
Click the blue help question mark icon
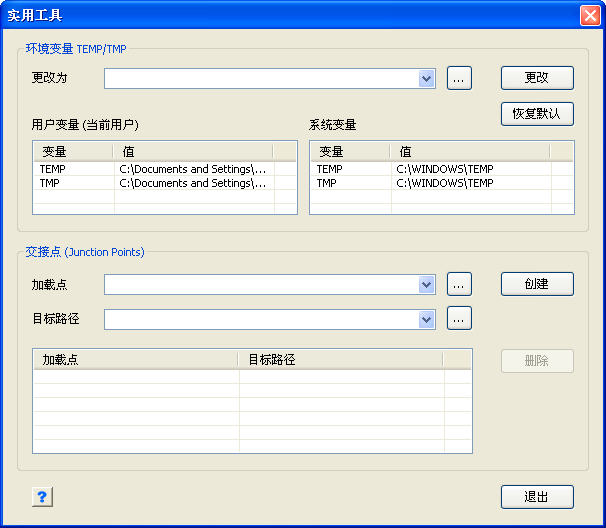[x=42, y=497]
